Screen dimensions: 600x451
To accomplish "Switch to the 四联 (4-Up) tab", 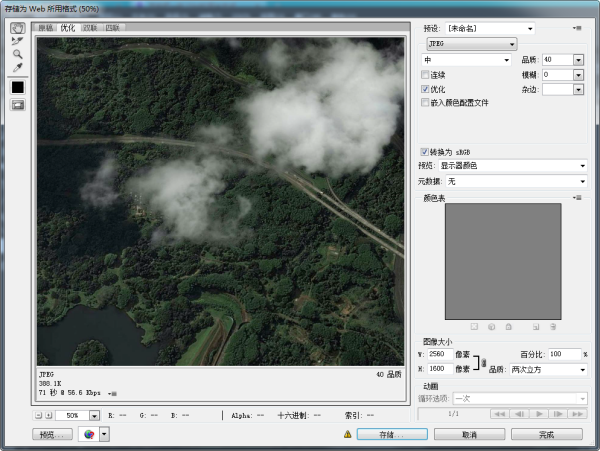I will tap(114, 28).
